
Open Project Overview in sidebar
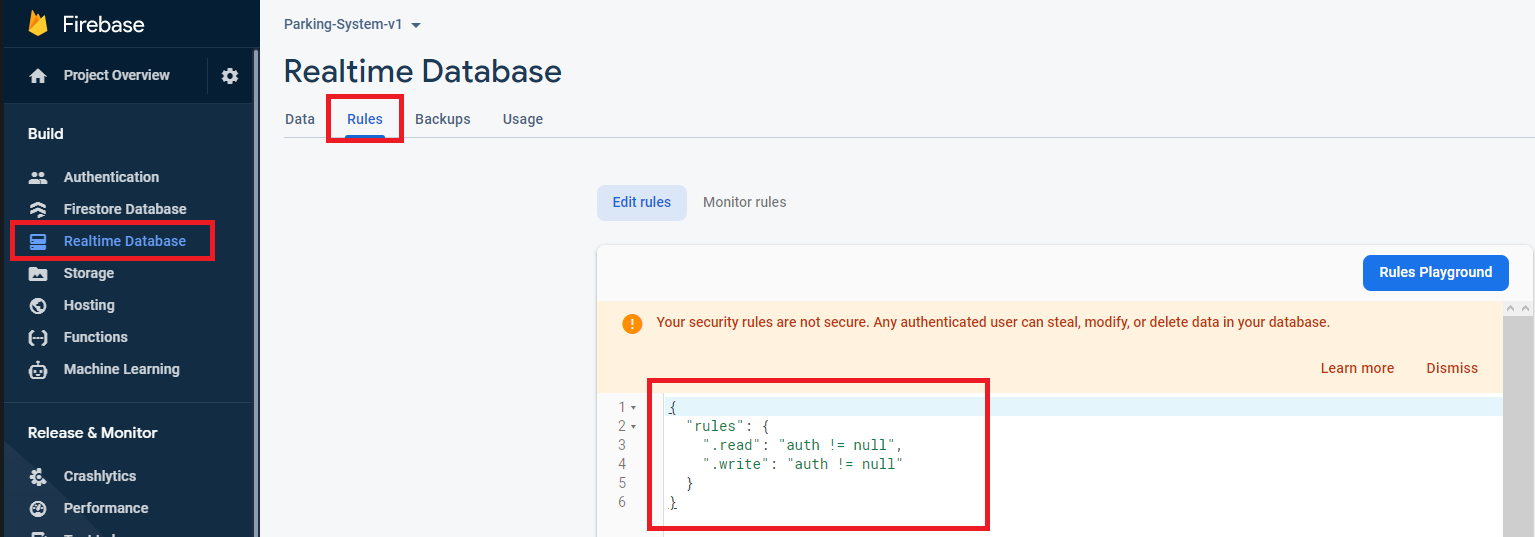click(117, 75)
